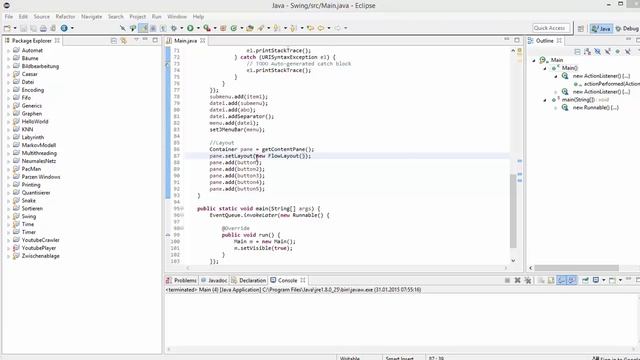Open the Refactor menu
This screenshot has height=360, width=640.
coord(65,17)
